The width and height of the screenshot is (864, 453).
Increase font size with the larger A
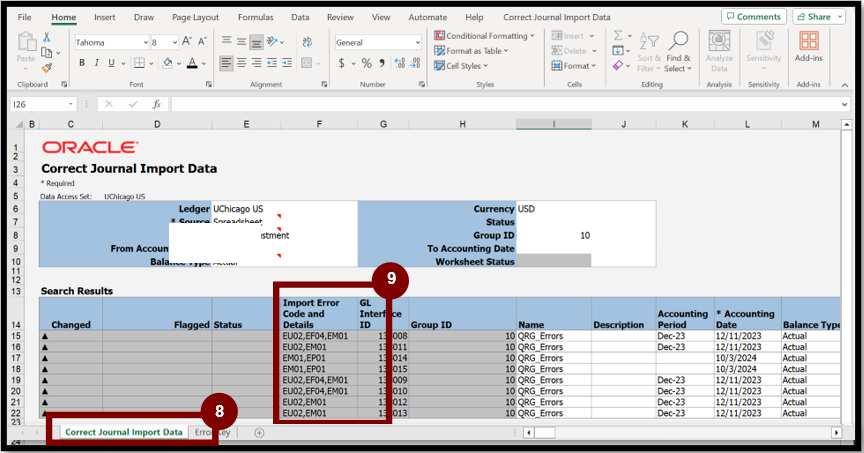(187, 41)
